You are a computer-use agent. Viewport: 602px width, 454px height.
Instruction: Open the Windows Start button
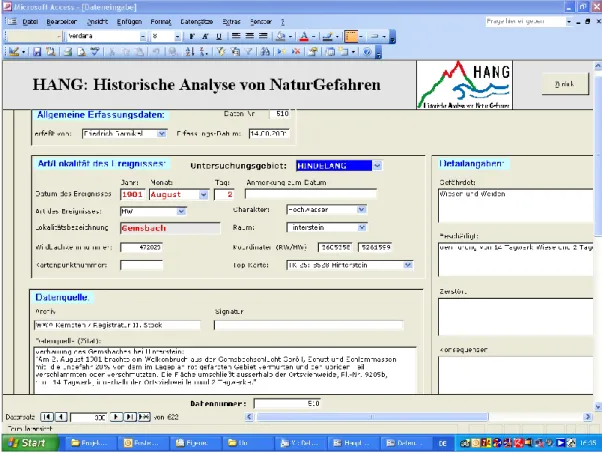click(30, 443)
